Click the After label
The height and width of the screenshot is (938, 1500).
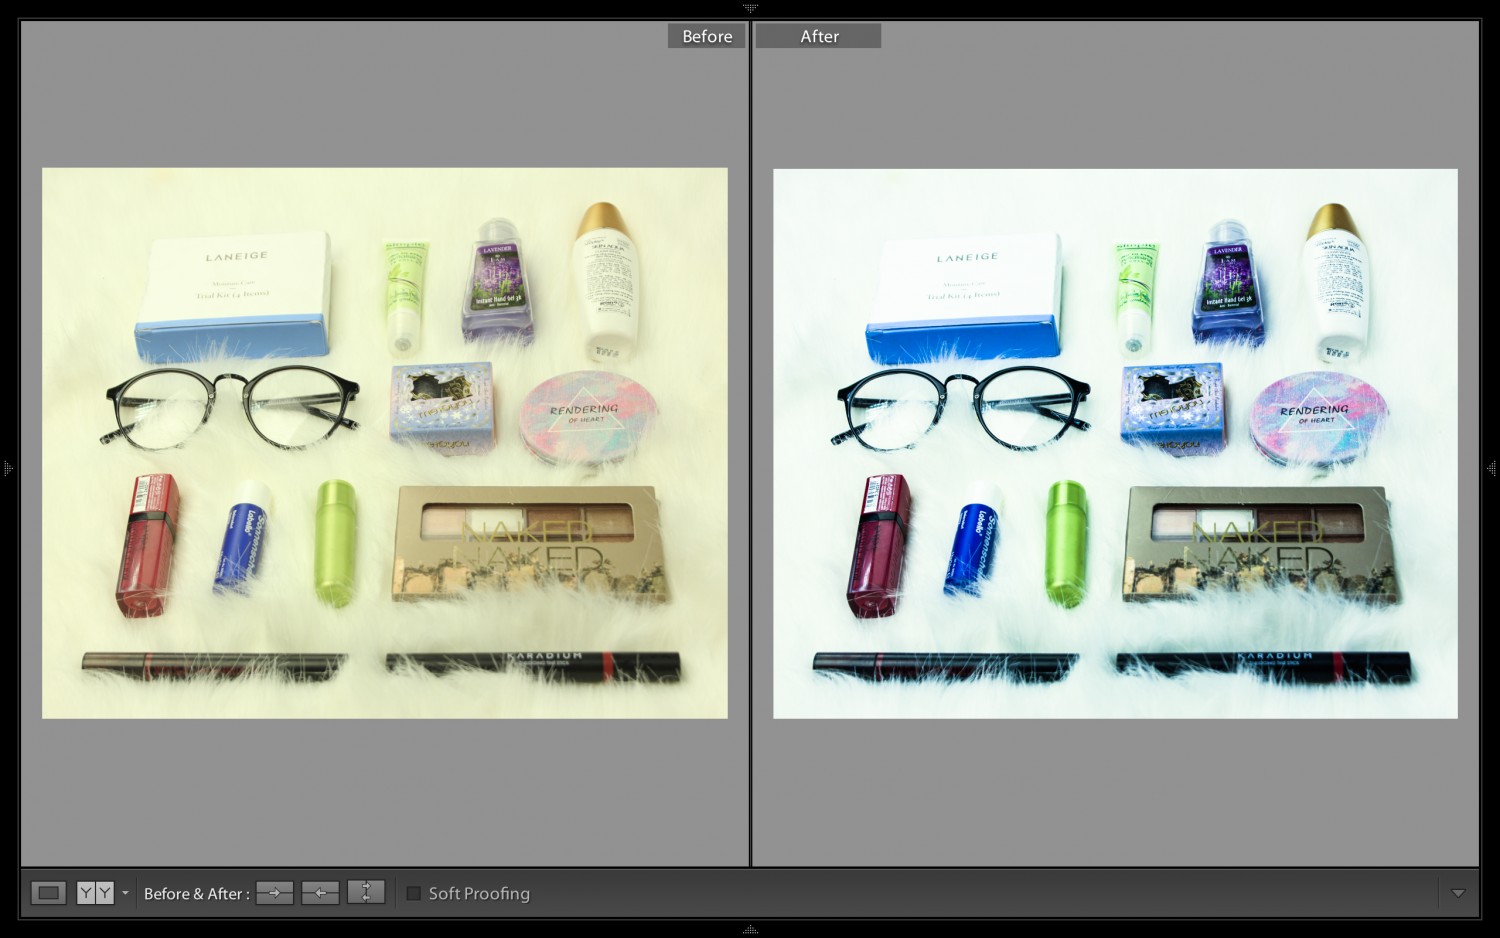click(818, 36)
